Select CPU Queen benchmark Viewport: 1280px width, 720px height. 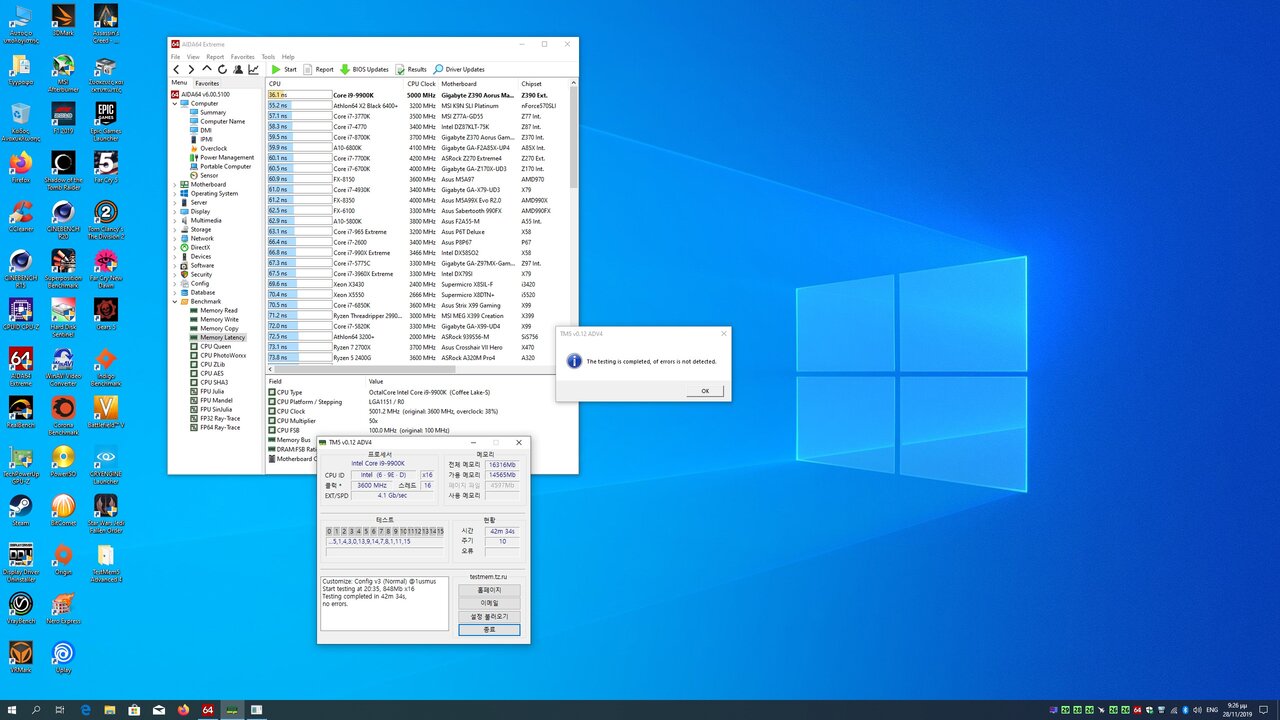point(209,346)
